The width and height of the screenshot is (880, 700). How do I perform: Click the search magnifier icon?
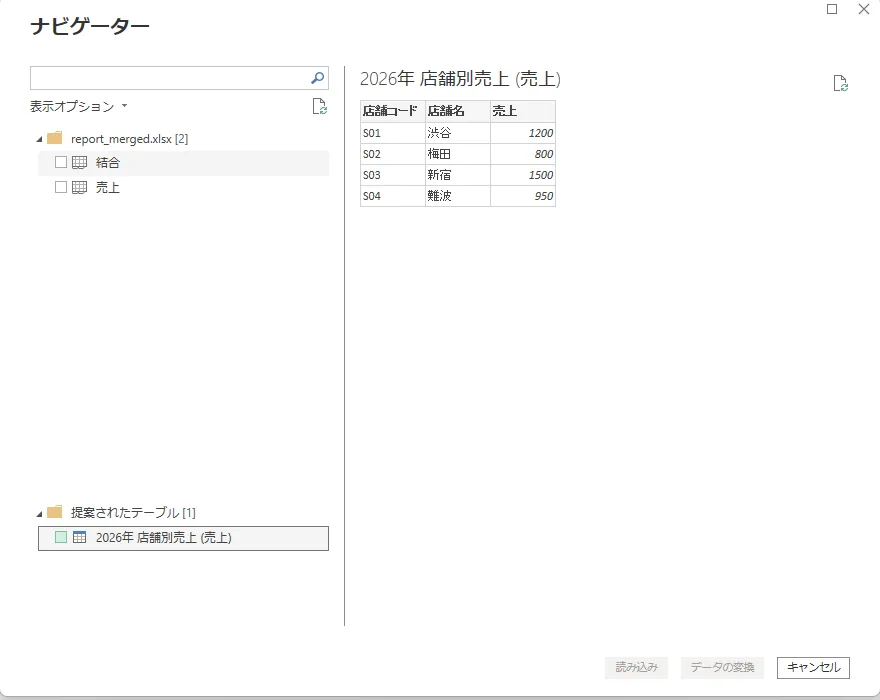point(318,78)
